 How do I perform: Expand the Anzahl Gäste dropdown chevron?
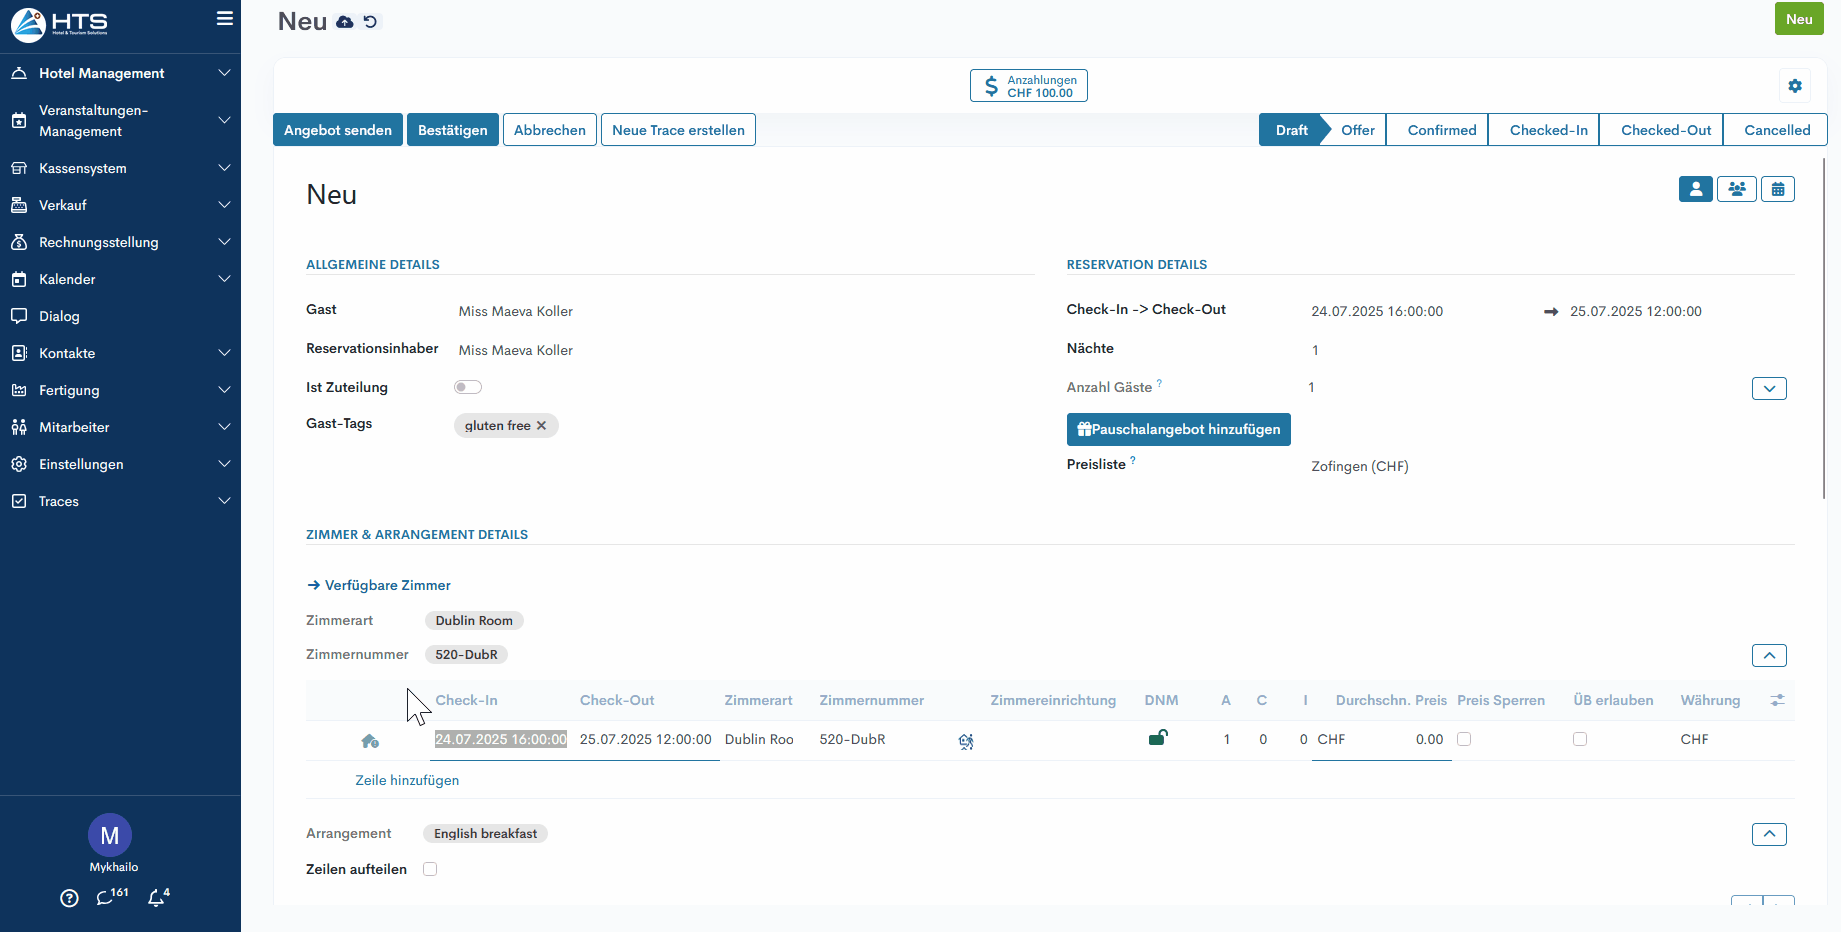[1769, 388]
